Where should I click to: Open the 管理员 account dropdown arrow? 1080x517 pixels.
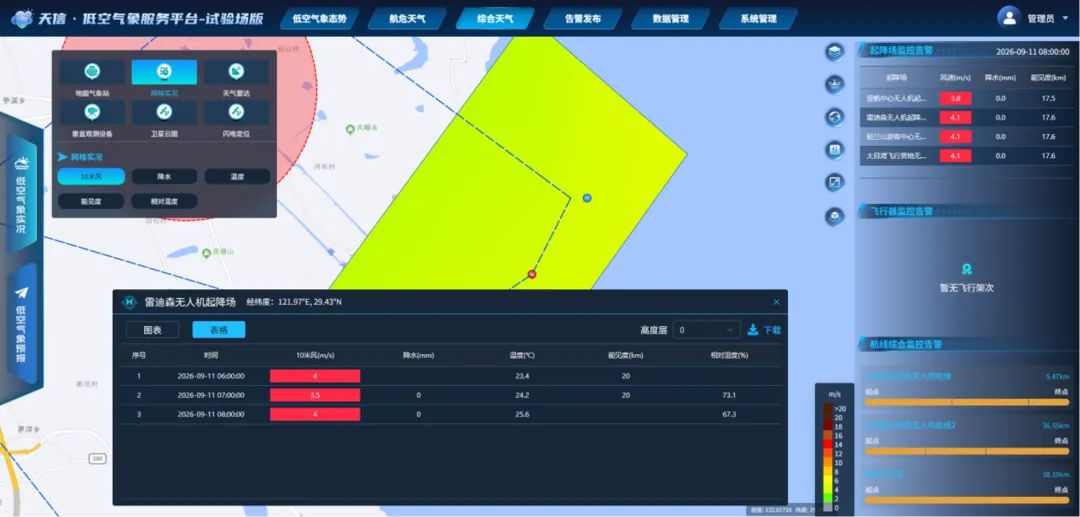[x=1066, y=19]
